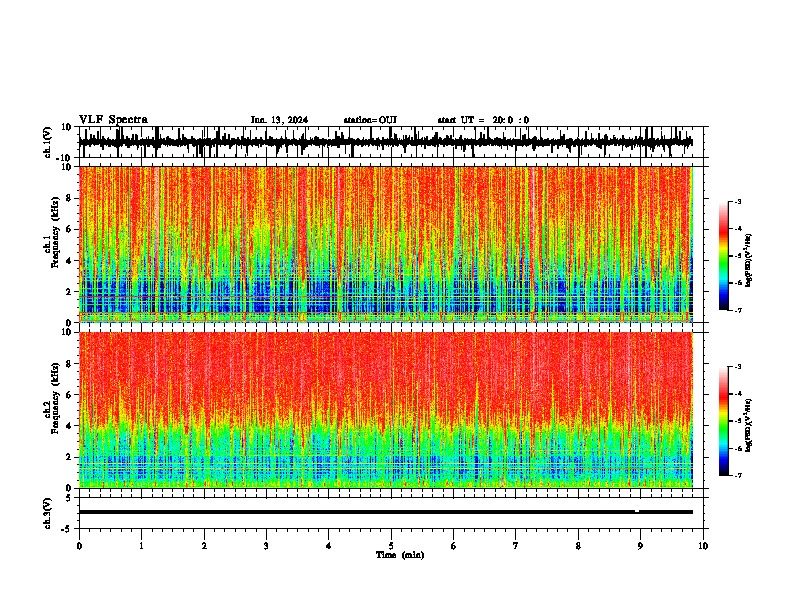Click the ch.2 colorbar log(PSD) unit label
The height and width of the screenshot is (612, 792).
[x=749, y=425]
